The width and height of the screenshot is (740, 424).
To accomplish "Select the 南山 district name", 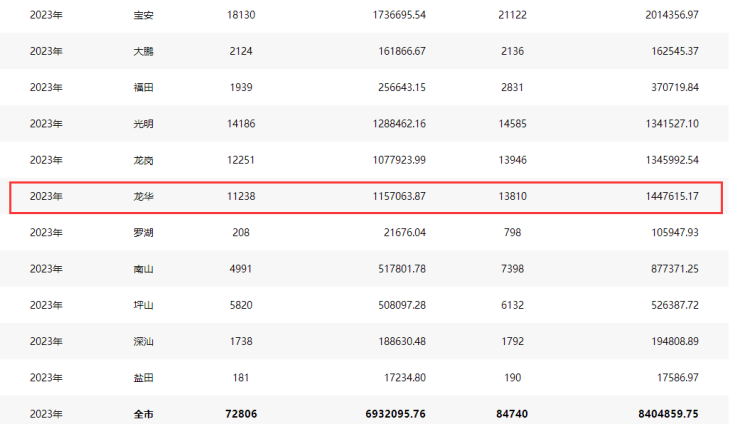I will coord(143,269).
